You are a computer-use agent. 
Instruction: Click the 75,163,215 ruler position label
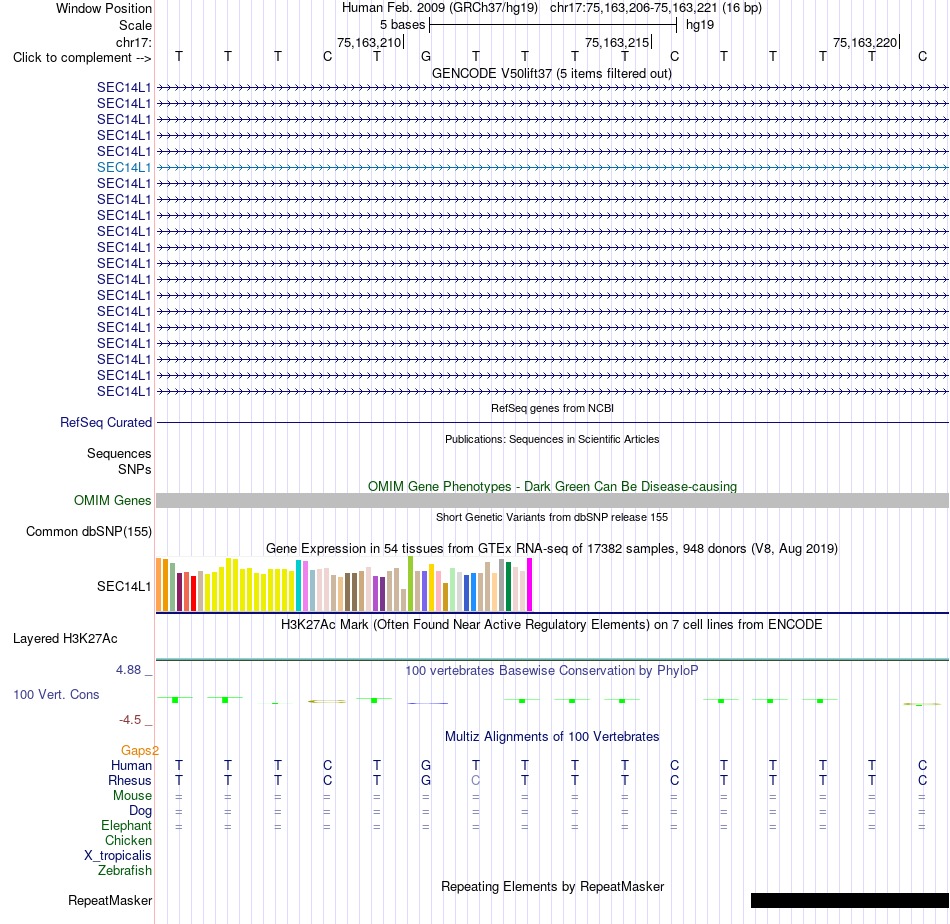[617, 42]
